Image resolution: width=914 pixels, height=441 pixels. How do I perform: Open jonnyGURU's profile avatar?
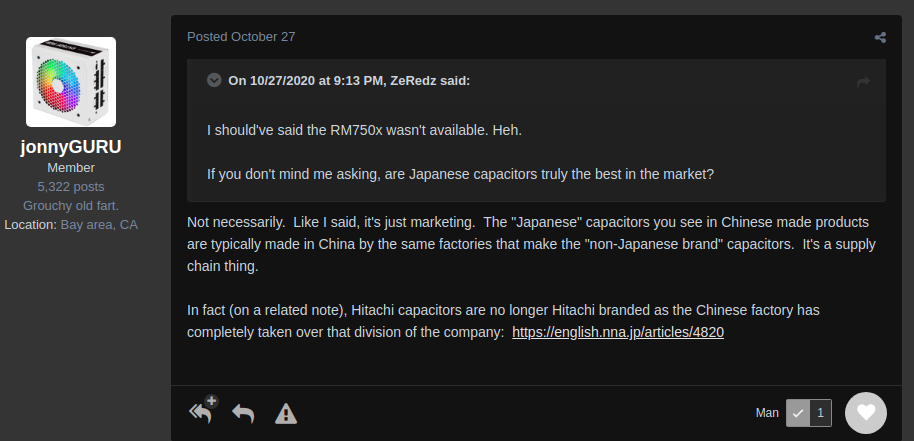[x=71, y=82]
